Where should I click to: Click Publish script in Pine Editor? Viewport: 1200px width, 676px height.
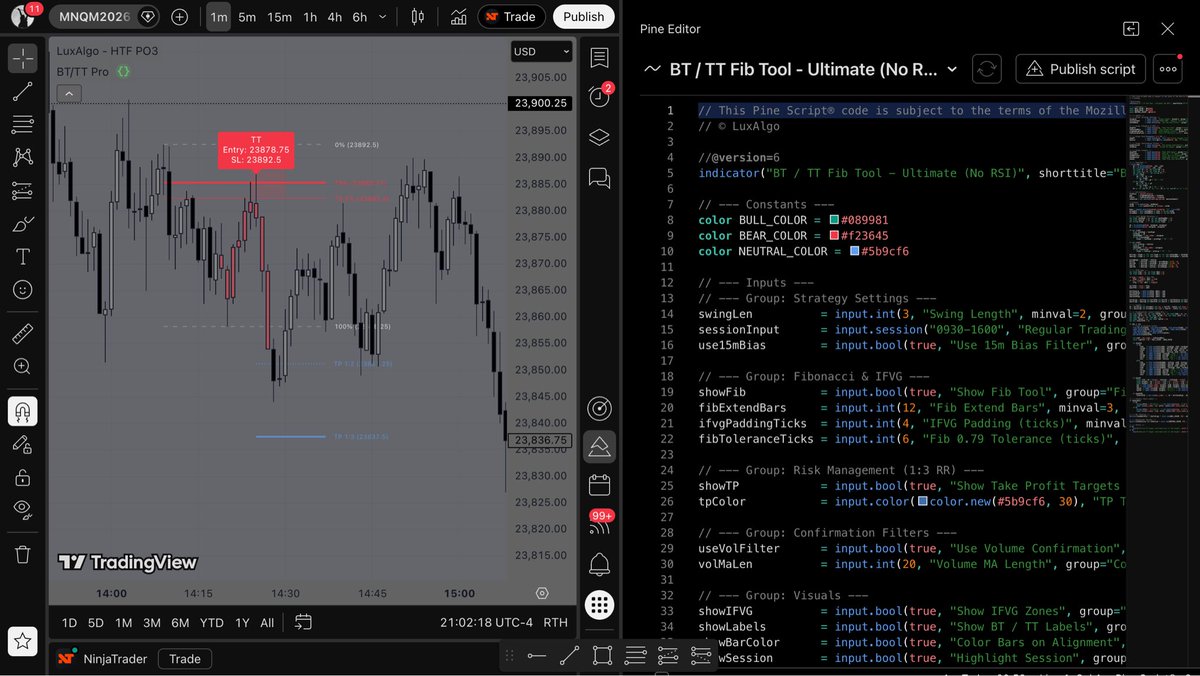click(1081, 69)
